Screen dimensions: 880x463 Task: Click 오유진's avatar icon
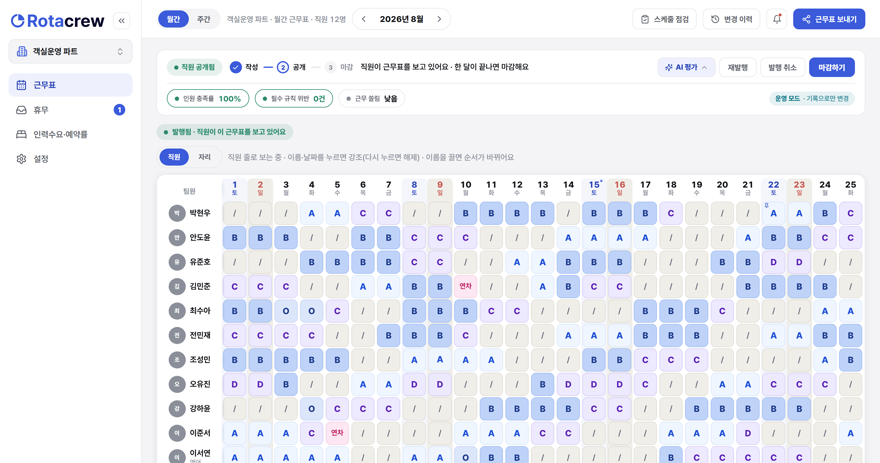click(177, 384)
